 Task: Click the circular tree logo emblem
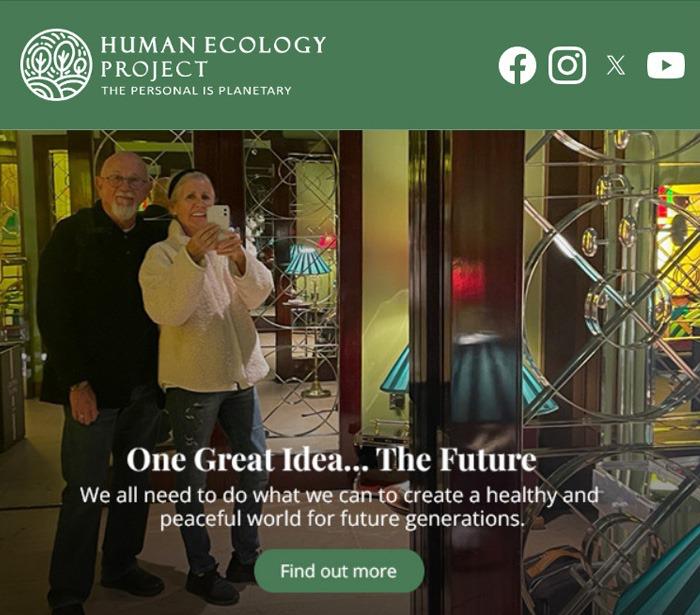click(56, 65)
